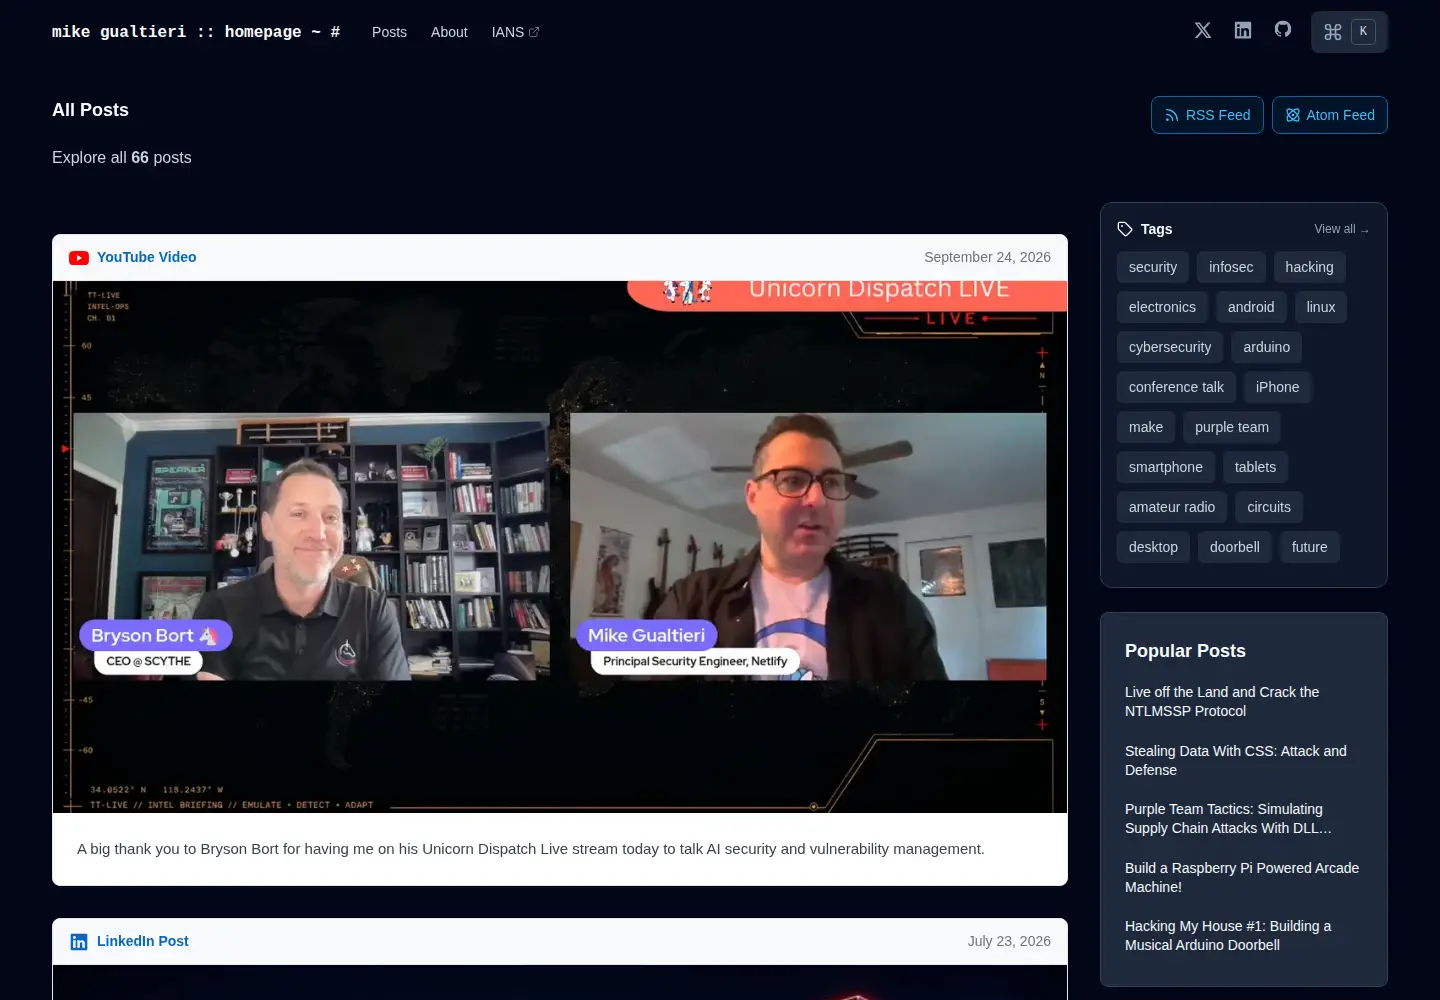Viewport: 1440px width, 1000px height.
Task: Open the IANS external link
Action: coord(515,32)
